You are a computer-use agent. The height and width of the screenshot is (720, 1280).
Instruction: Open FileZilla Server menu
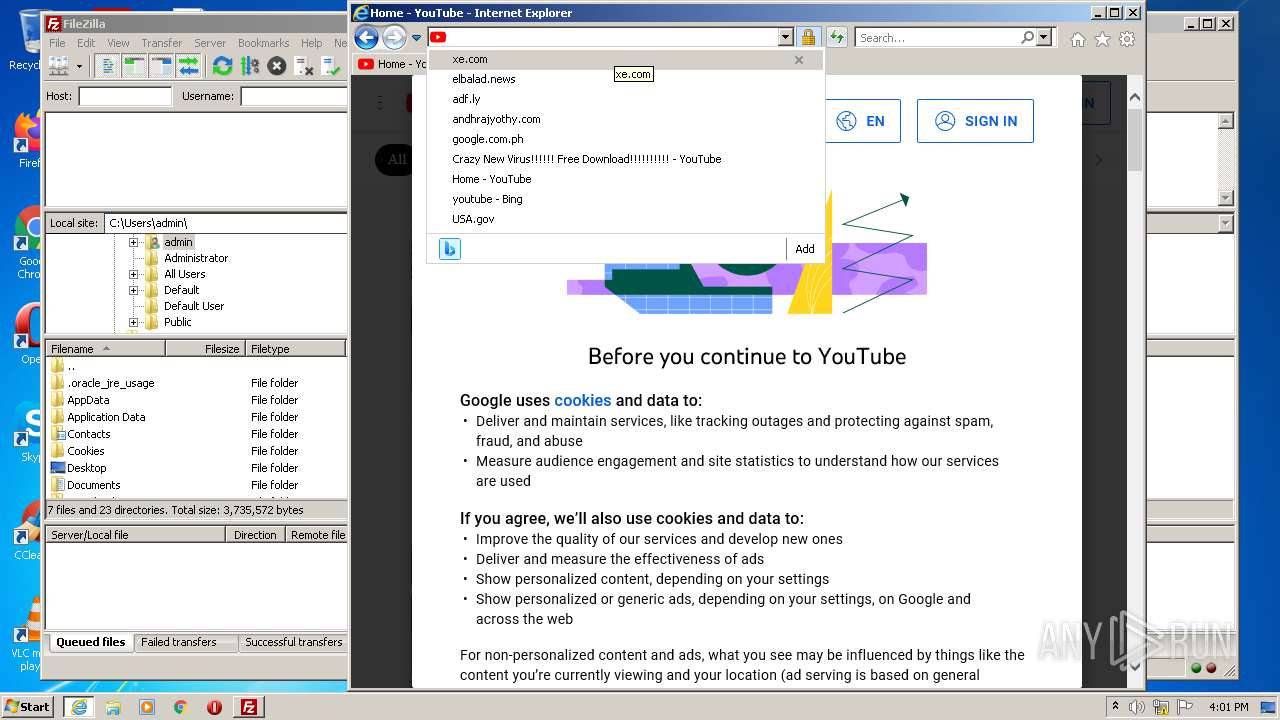pyautogui.click(x=210, y=43)
